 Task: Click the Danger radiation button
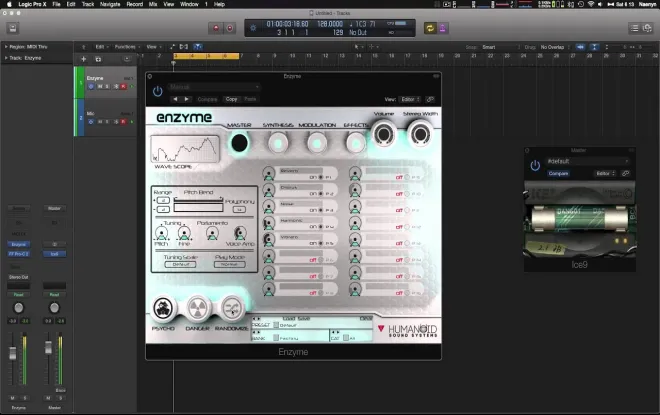point(197,309)
